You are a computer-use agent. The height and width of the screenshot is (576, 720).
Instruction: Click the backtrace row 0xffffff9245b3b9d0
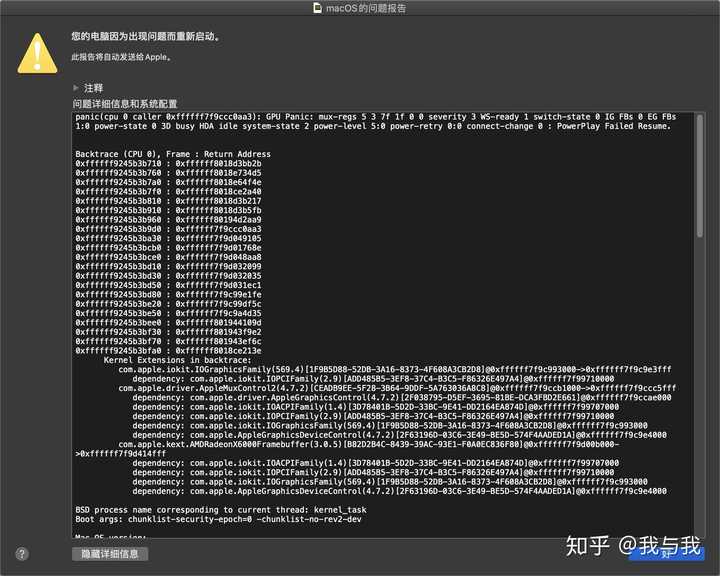169,229
